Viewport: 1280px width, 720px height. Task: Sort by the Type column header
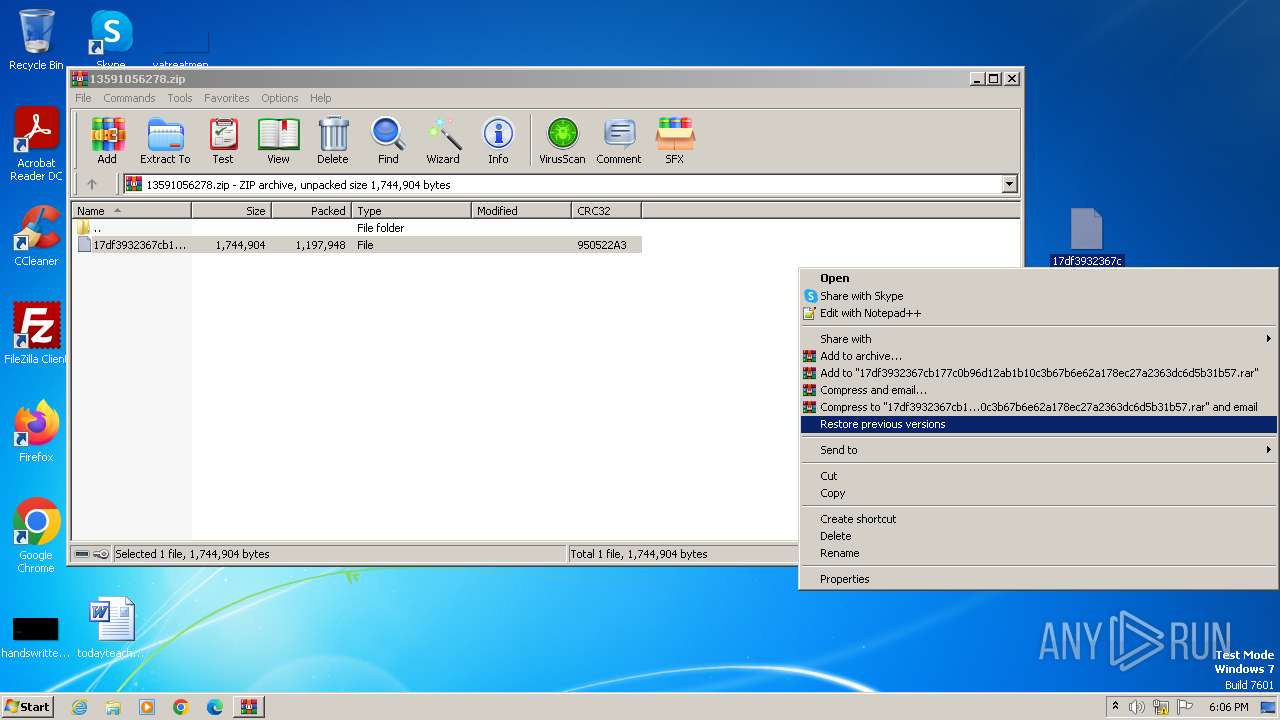click(412, 210)
